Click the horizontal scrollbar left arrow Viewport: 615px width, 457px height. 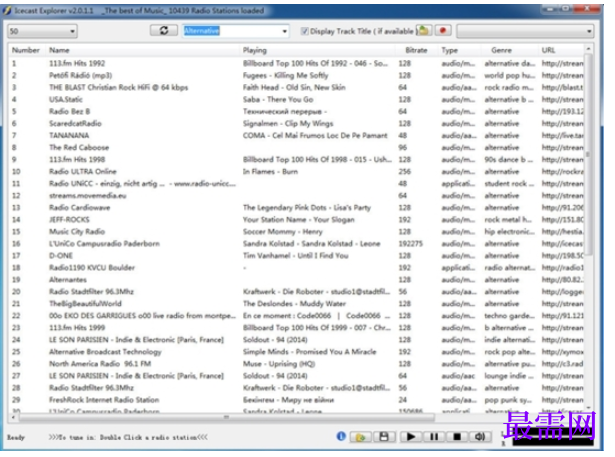click(13, 417)
